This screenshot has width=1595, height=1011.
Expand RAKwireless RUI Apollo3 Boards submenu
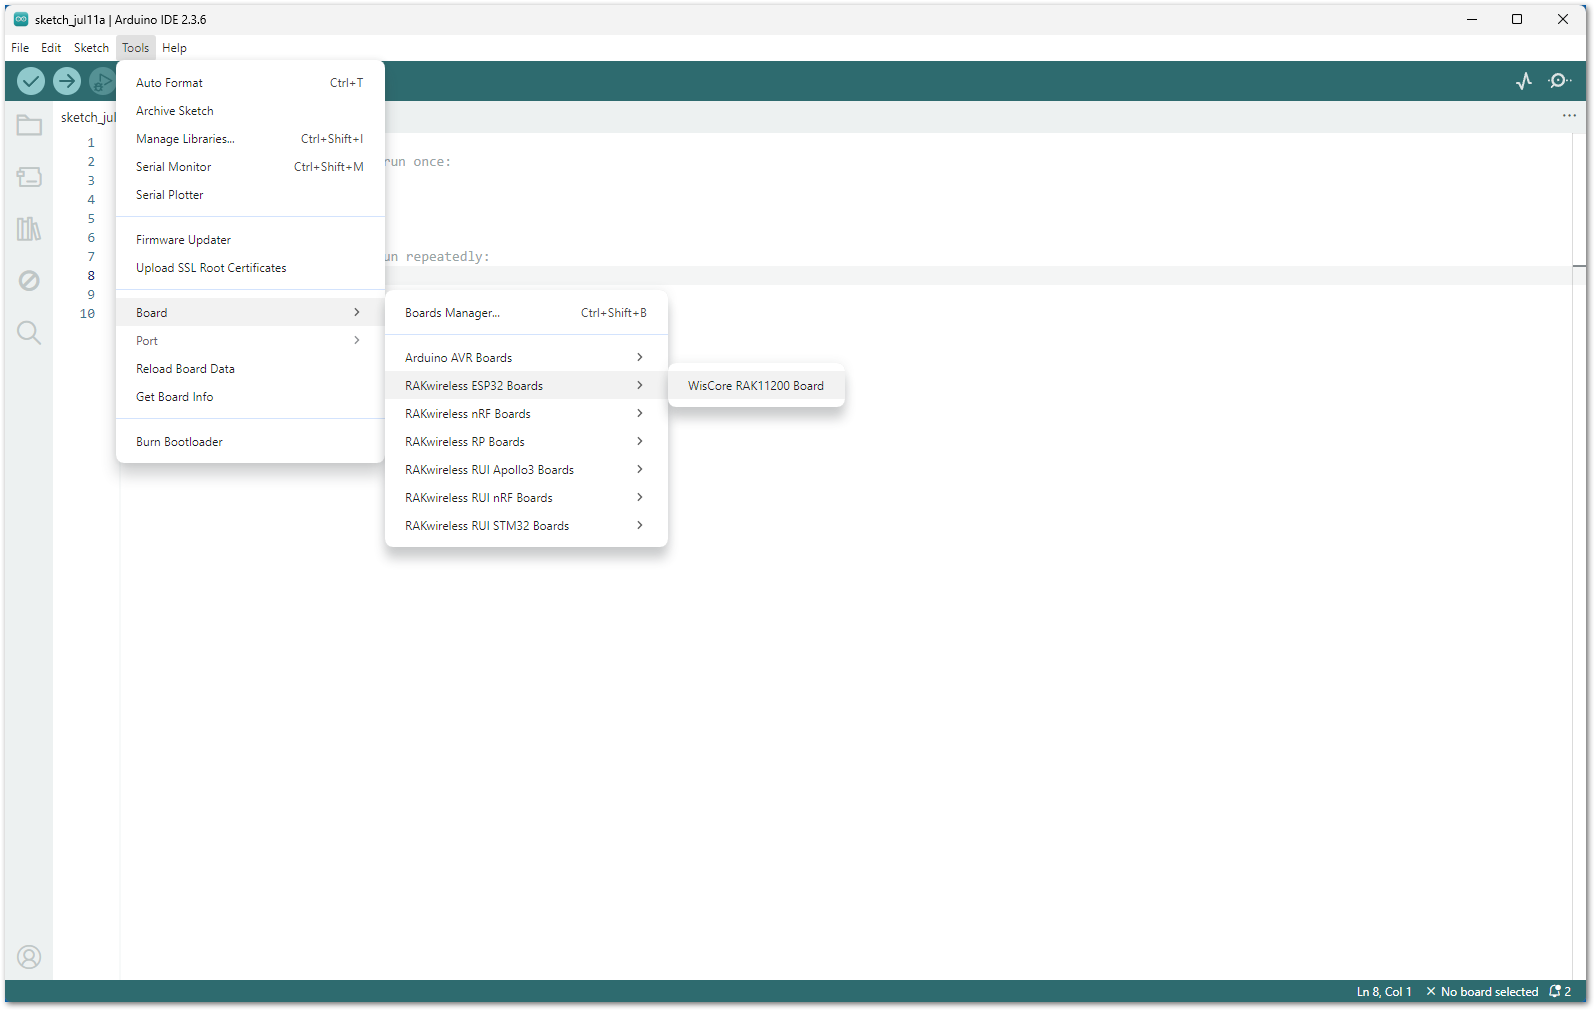point(526,470)
